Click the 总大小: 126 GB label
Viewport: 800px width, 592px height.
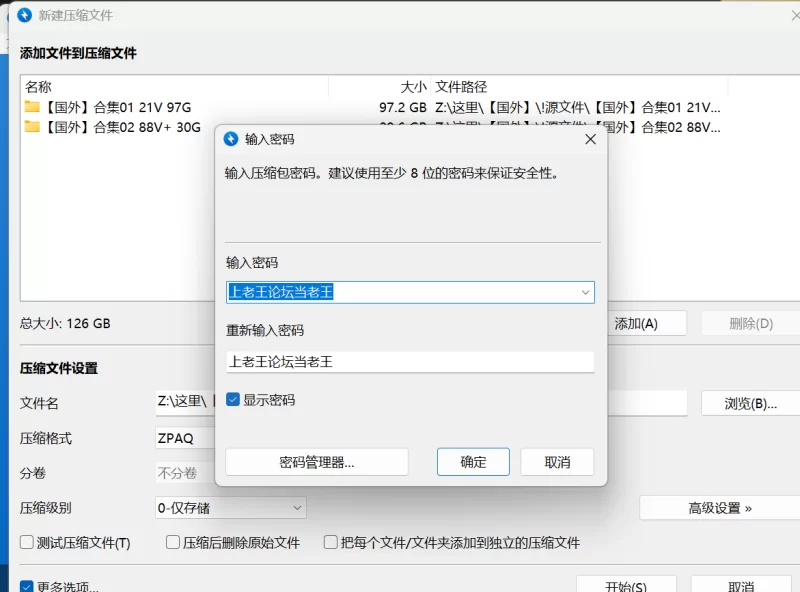click(x=65, y=323)
